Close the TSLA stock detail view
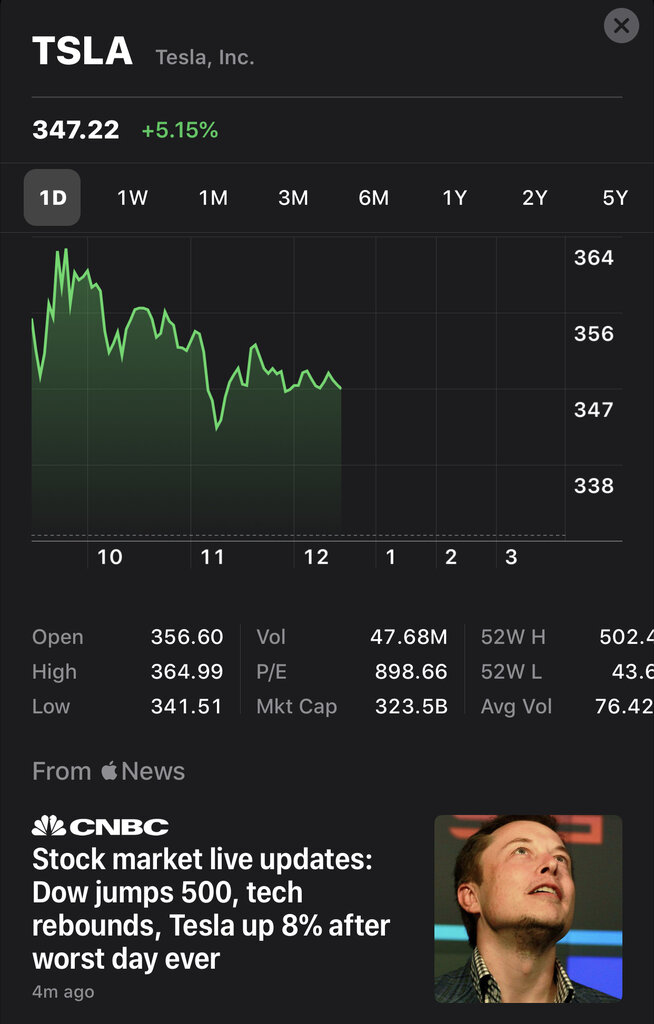This screenshot has width=654, height=1024. click(621, 25)
